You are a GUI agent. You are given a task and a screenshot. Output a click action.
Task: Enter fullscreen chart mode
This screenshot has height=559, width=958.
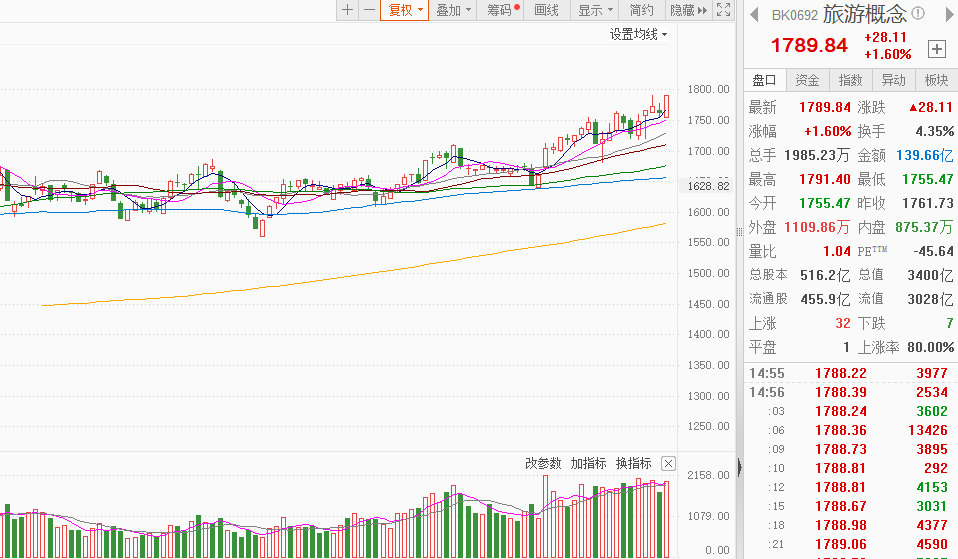pos(724,10)
